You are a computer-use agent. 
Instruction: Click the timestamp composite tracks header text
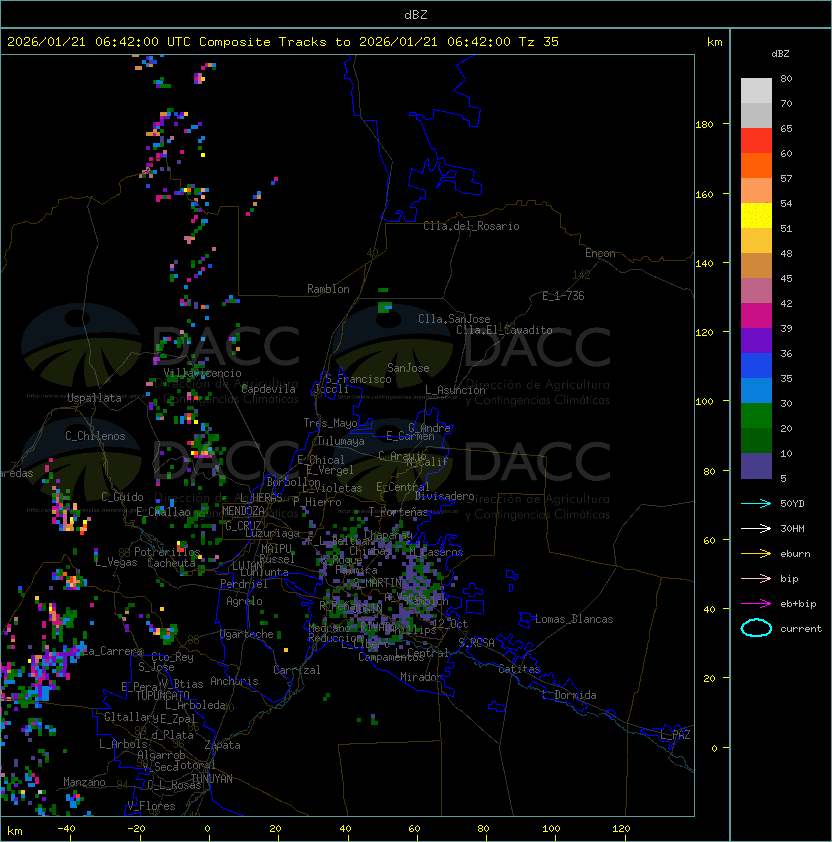click(x=283, y=42)
